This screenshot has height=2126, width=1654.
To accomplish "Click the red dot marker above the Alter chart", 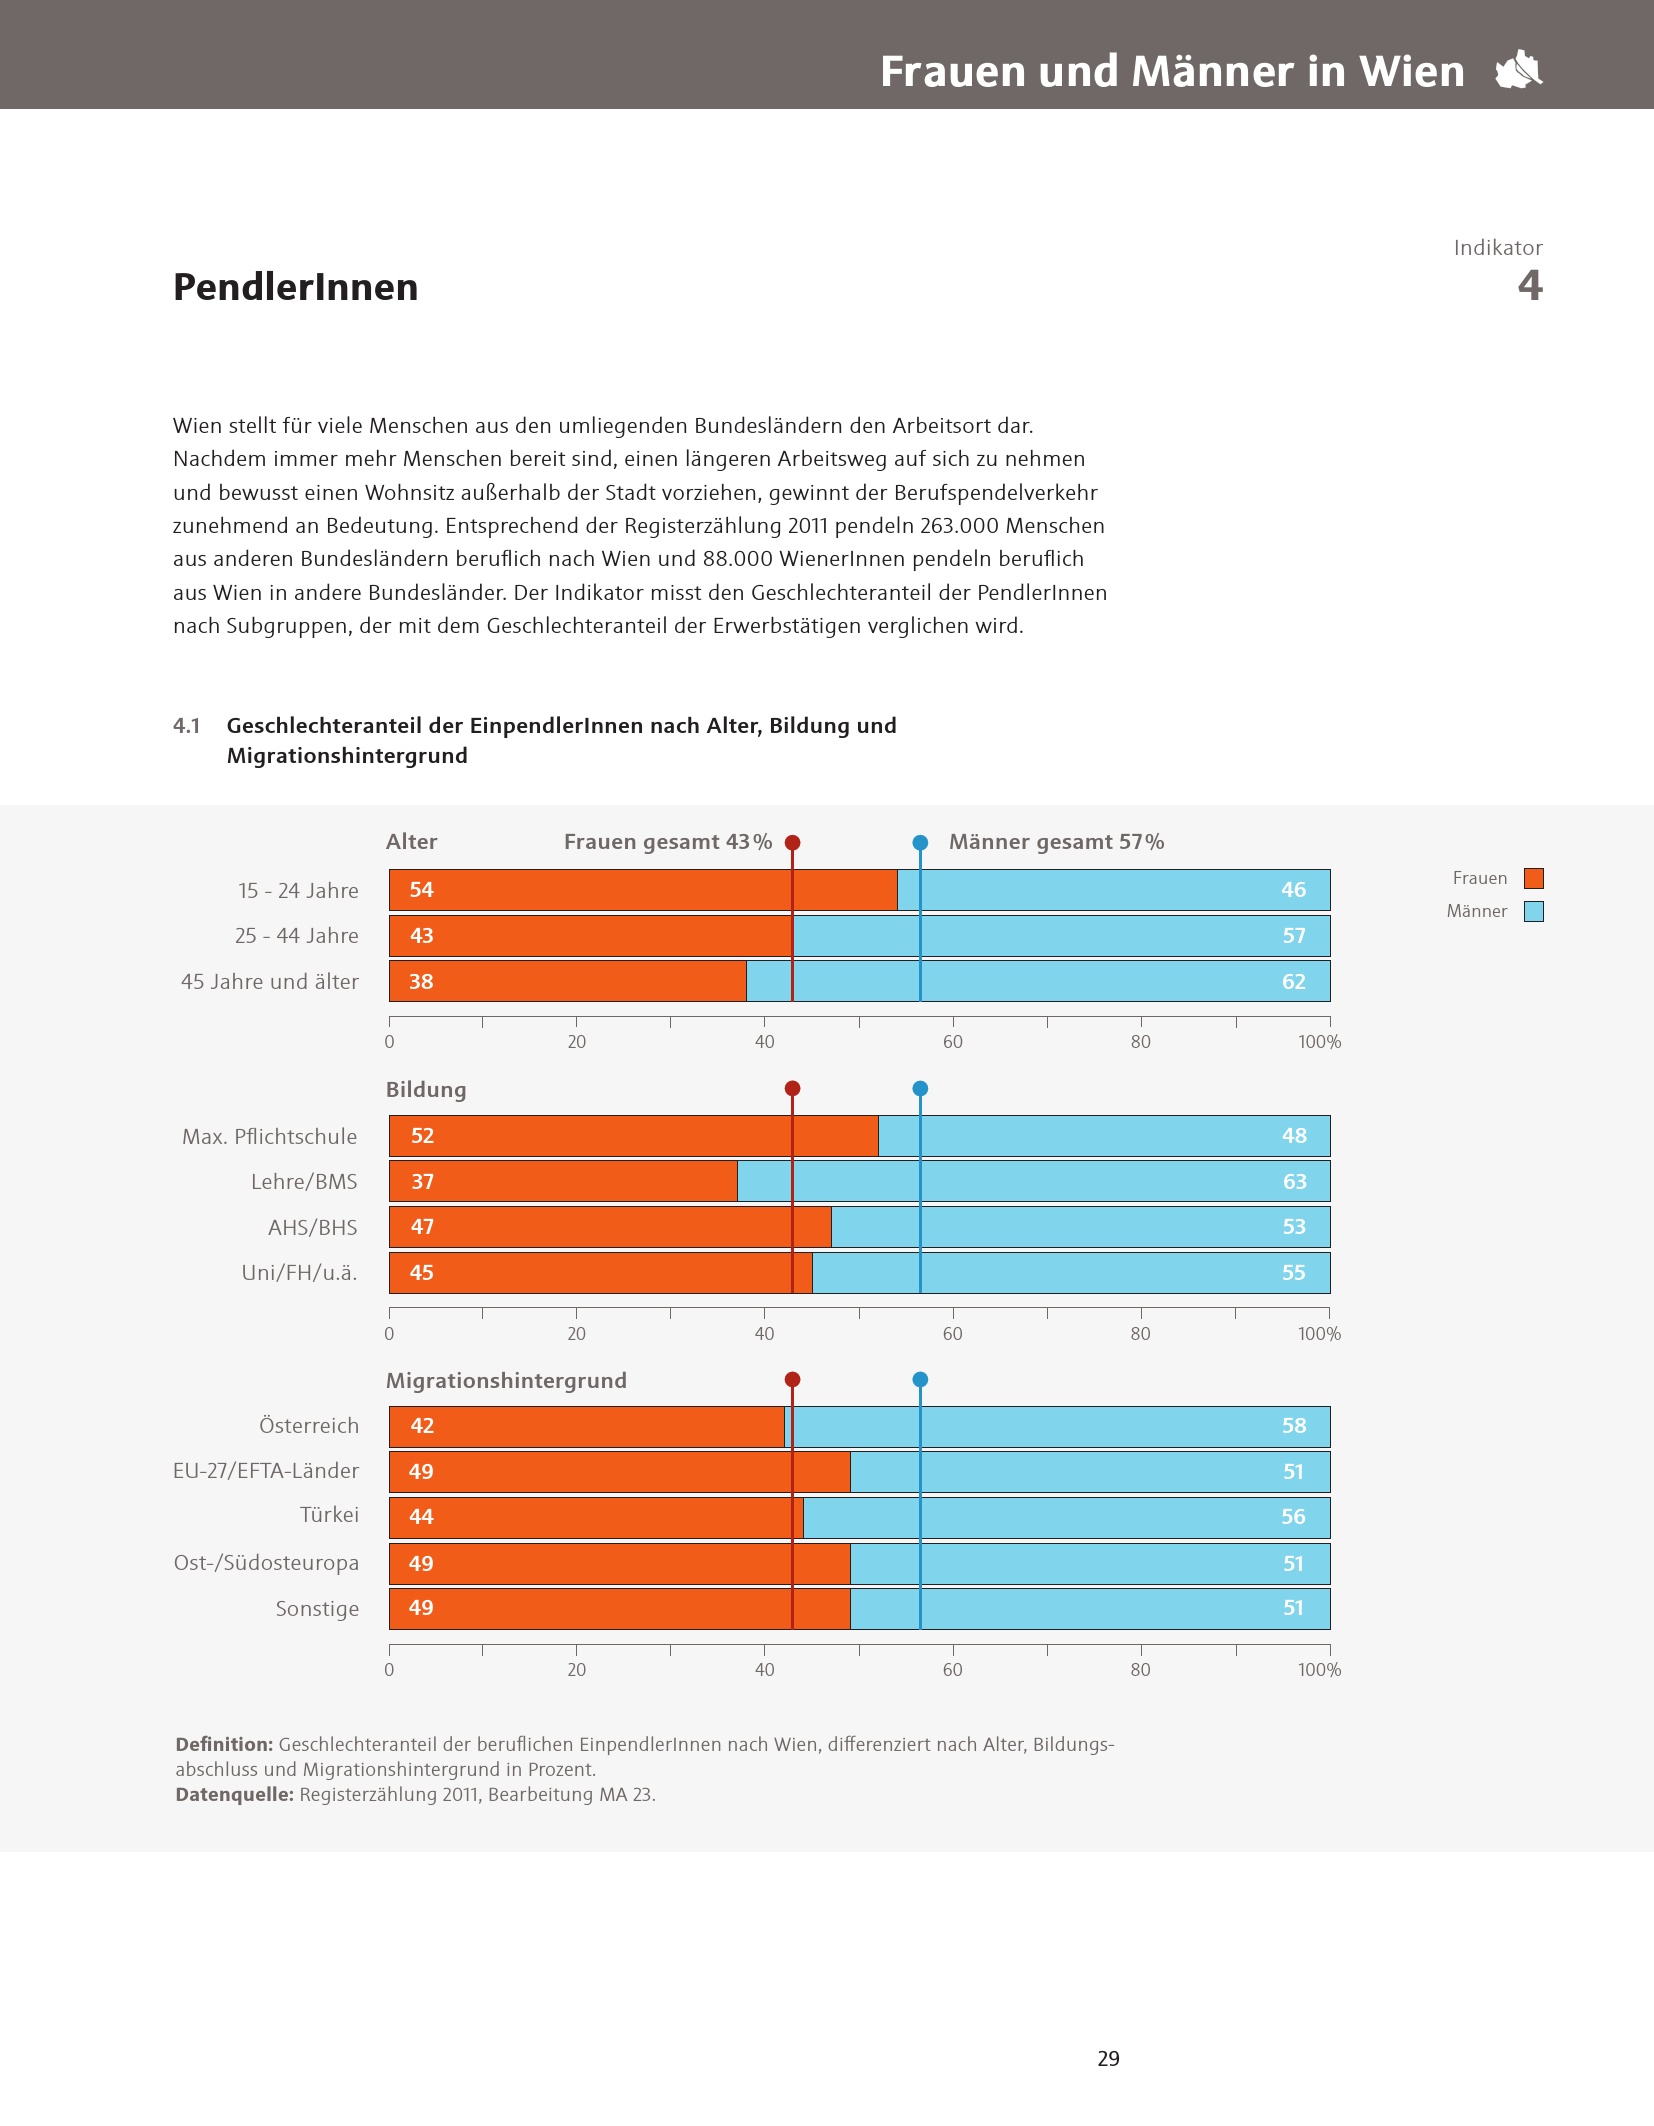I will [792, 843].
